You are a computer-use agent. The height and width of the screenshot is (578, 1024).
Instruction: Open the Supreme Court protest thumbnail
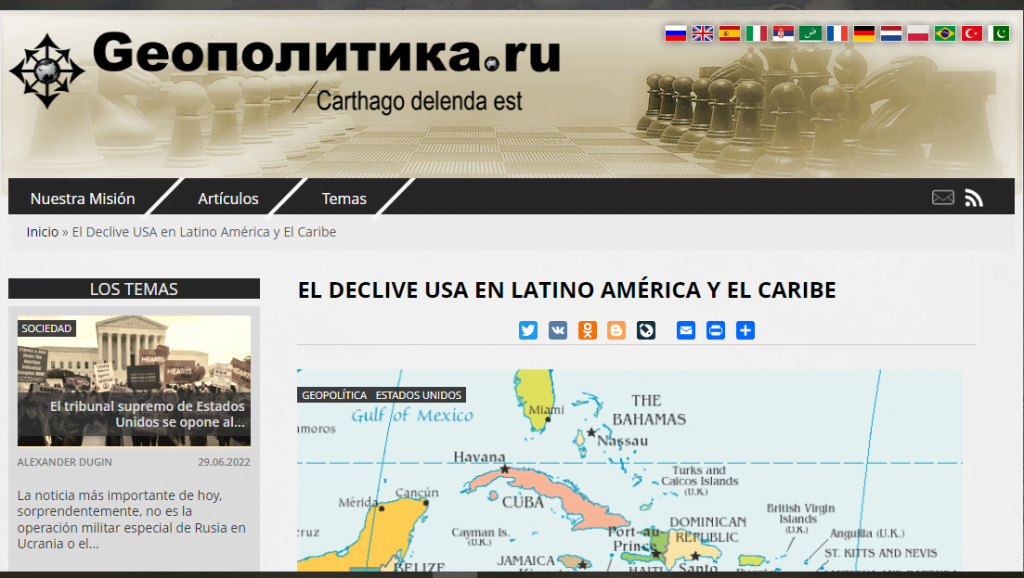pyautogui.click(x=134, y=381)
